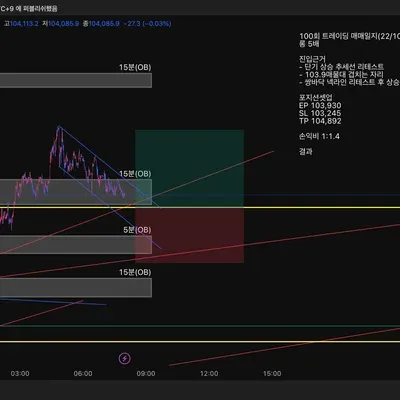This screenshot has width=400, height=400.
Task: Click the line 쌍바닥 넥라인 리테스트 후 상승
Action: (x=349, y=82)
